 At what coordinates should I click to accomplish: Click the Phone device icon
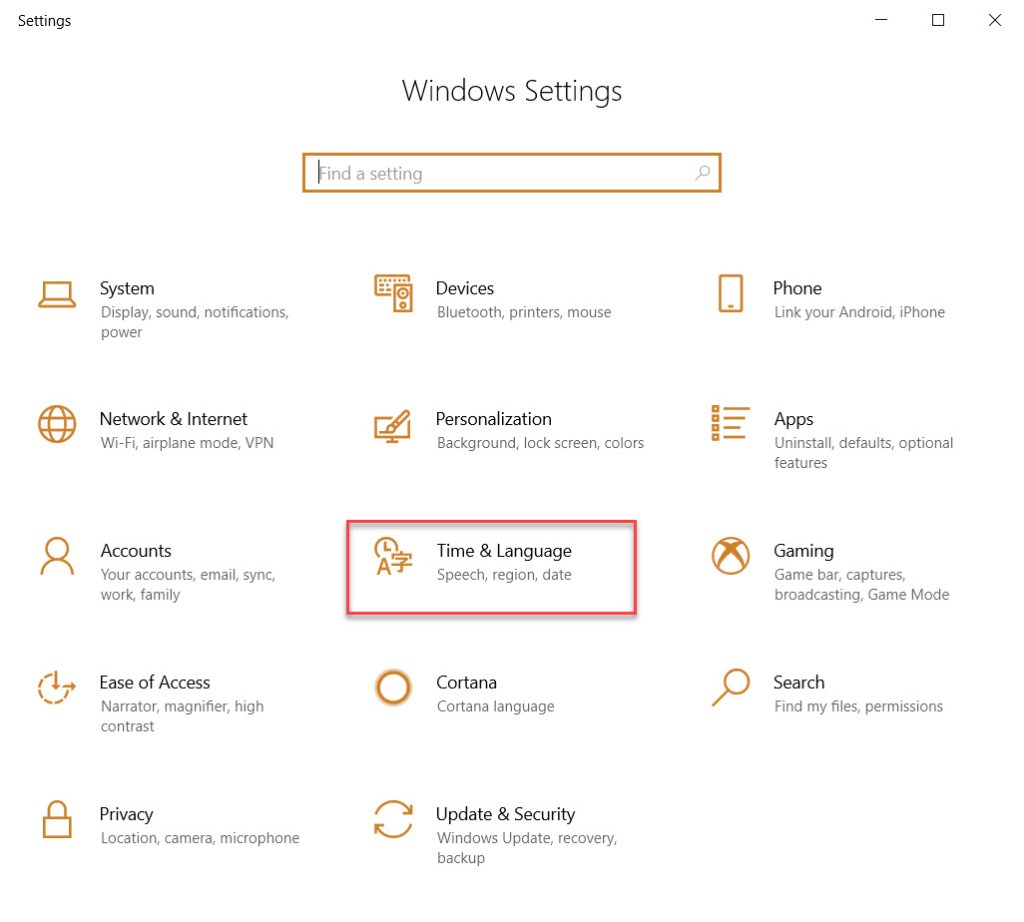(x=730, y=293)
